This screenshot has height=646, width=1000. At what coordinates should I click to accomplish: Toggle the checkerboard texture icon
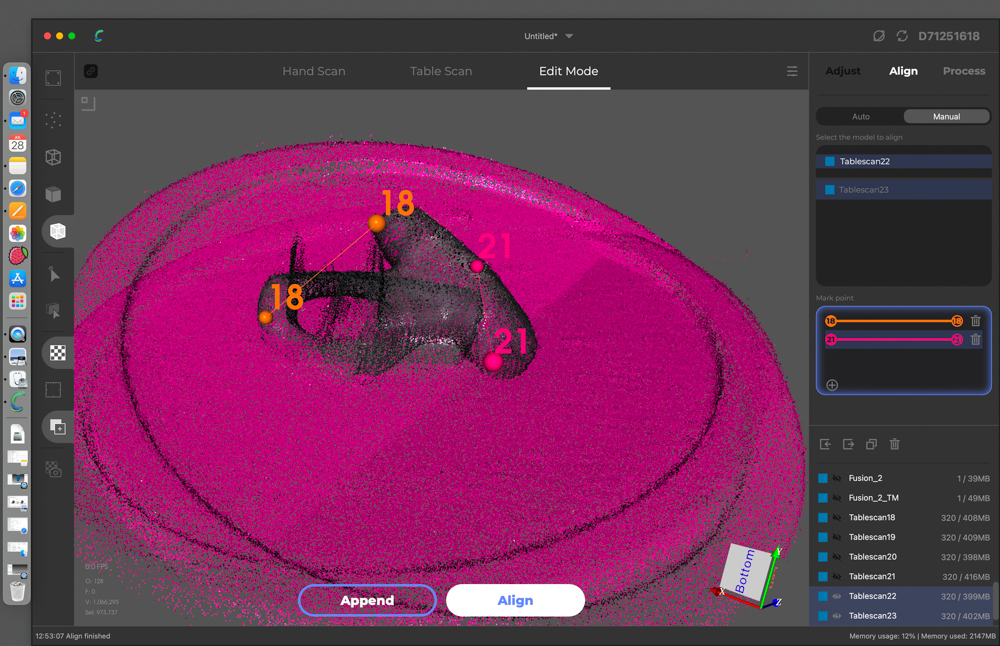coord(58,353)
